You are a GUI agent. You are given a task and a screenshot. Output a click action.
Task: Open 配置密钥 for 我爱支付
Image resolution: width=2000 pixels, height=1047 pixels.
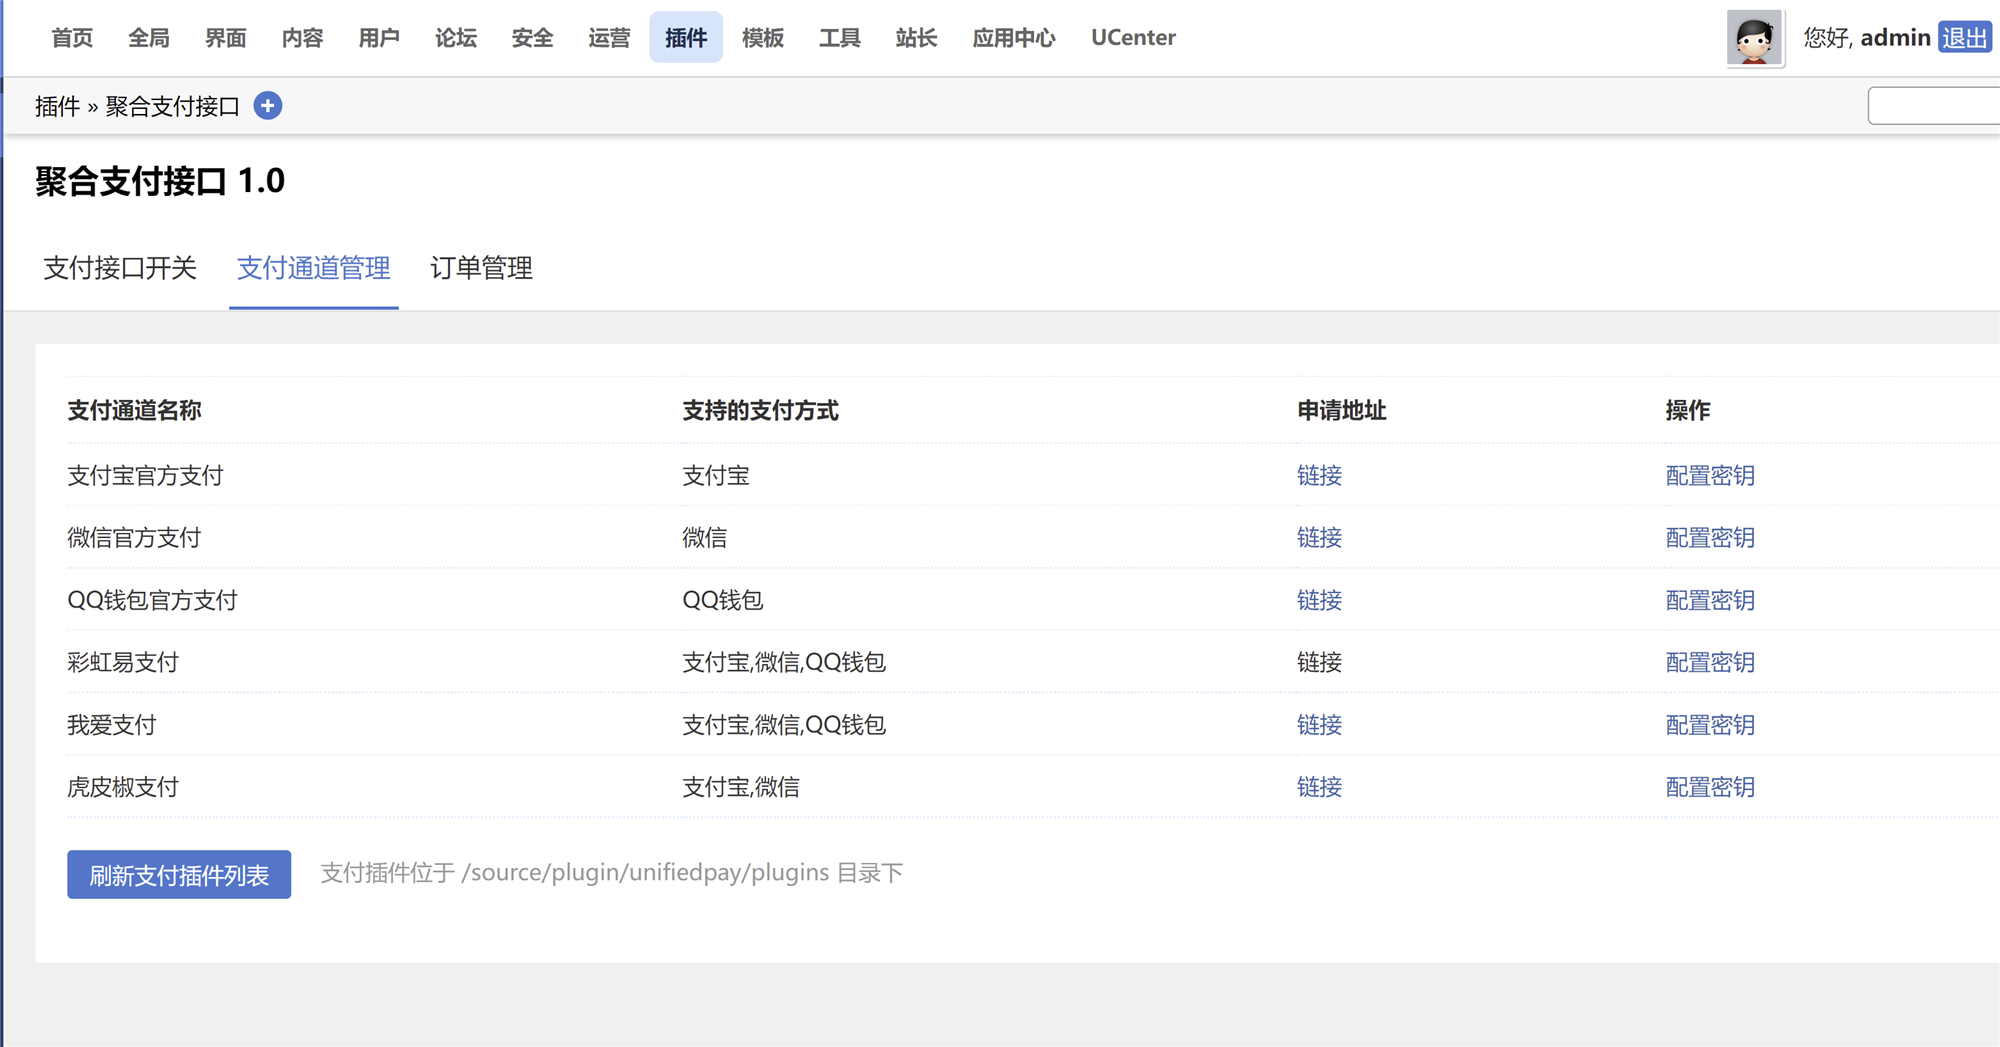[1709, 725]
